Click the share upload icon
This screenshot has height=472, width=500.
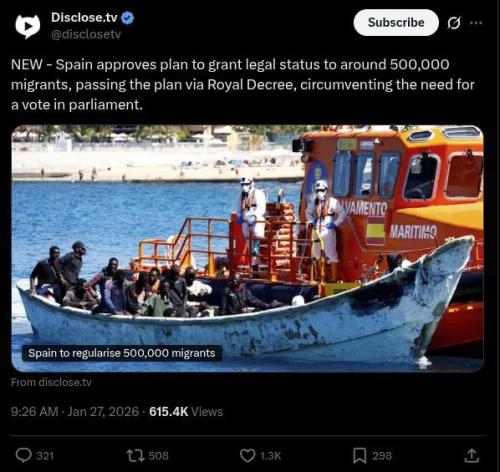click(472, 456)
